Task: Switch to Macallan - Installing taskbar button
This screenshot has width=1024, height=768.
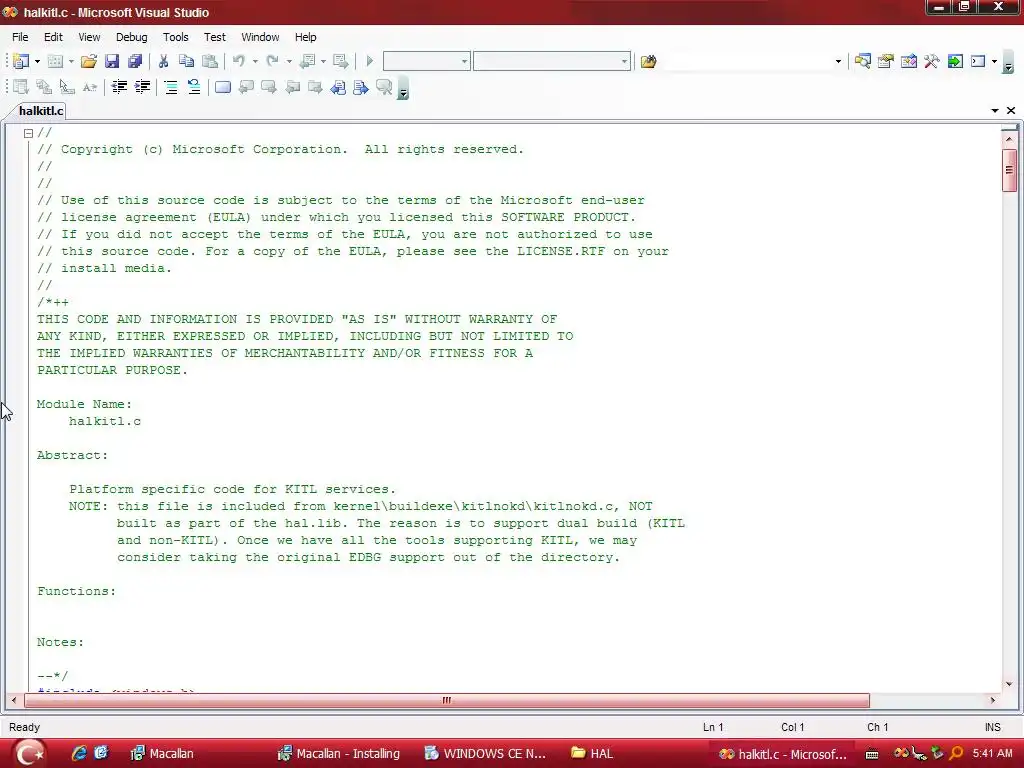Action: pos(339,754)
